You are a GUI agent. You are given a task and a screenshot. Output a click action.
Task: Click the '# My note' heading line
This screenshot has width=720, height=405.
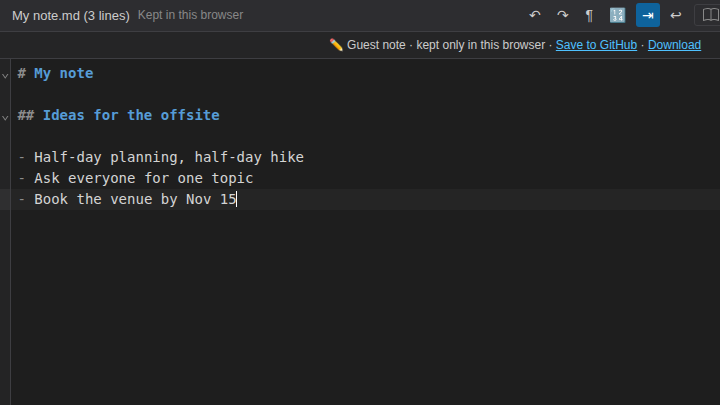pos(56,73)
